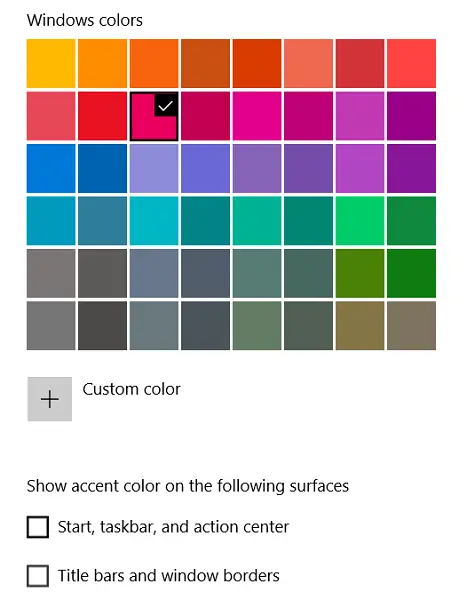Viewport: 467px width, 600px height.
Task: Click the Custom color label
Action: (x=131, y=389)
